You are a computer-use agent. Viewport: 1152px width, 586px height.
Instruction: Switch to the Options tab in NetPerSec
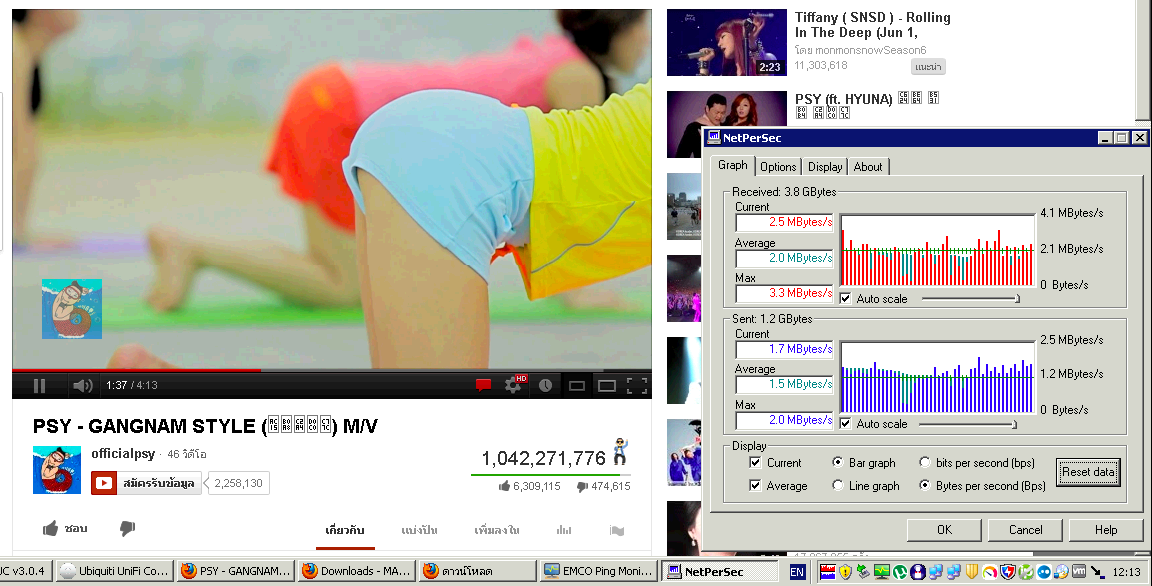(777, 167)
